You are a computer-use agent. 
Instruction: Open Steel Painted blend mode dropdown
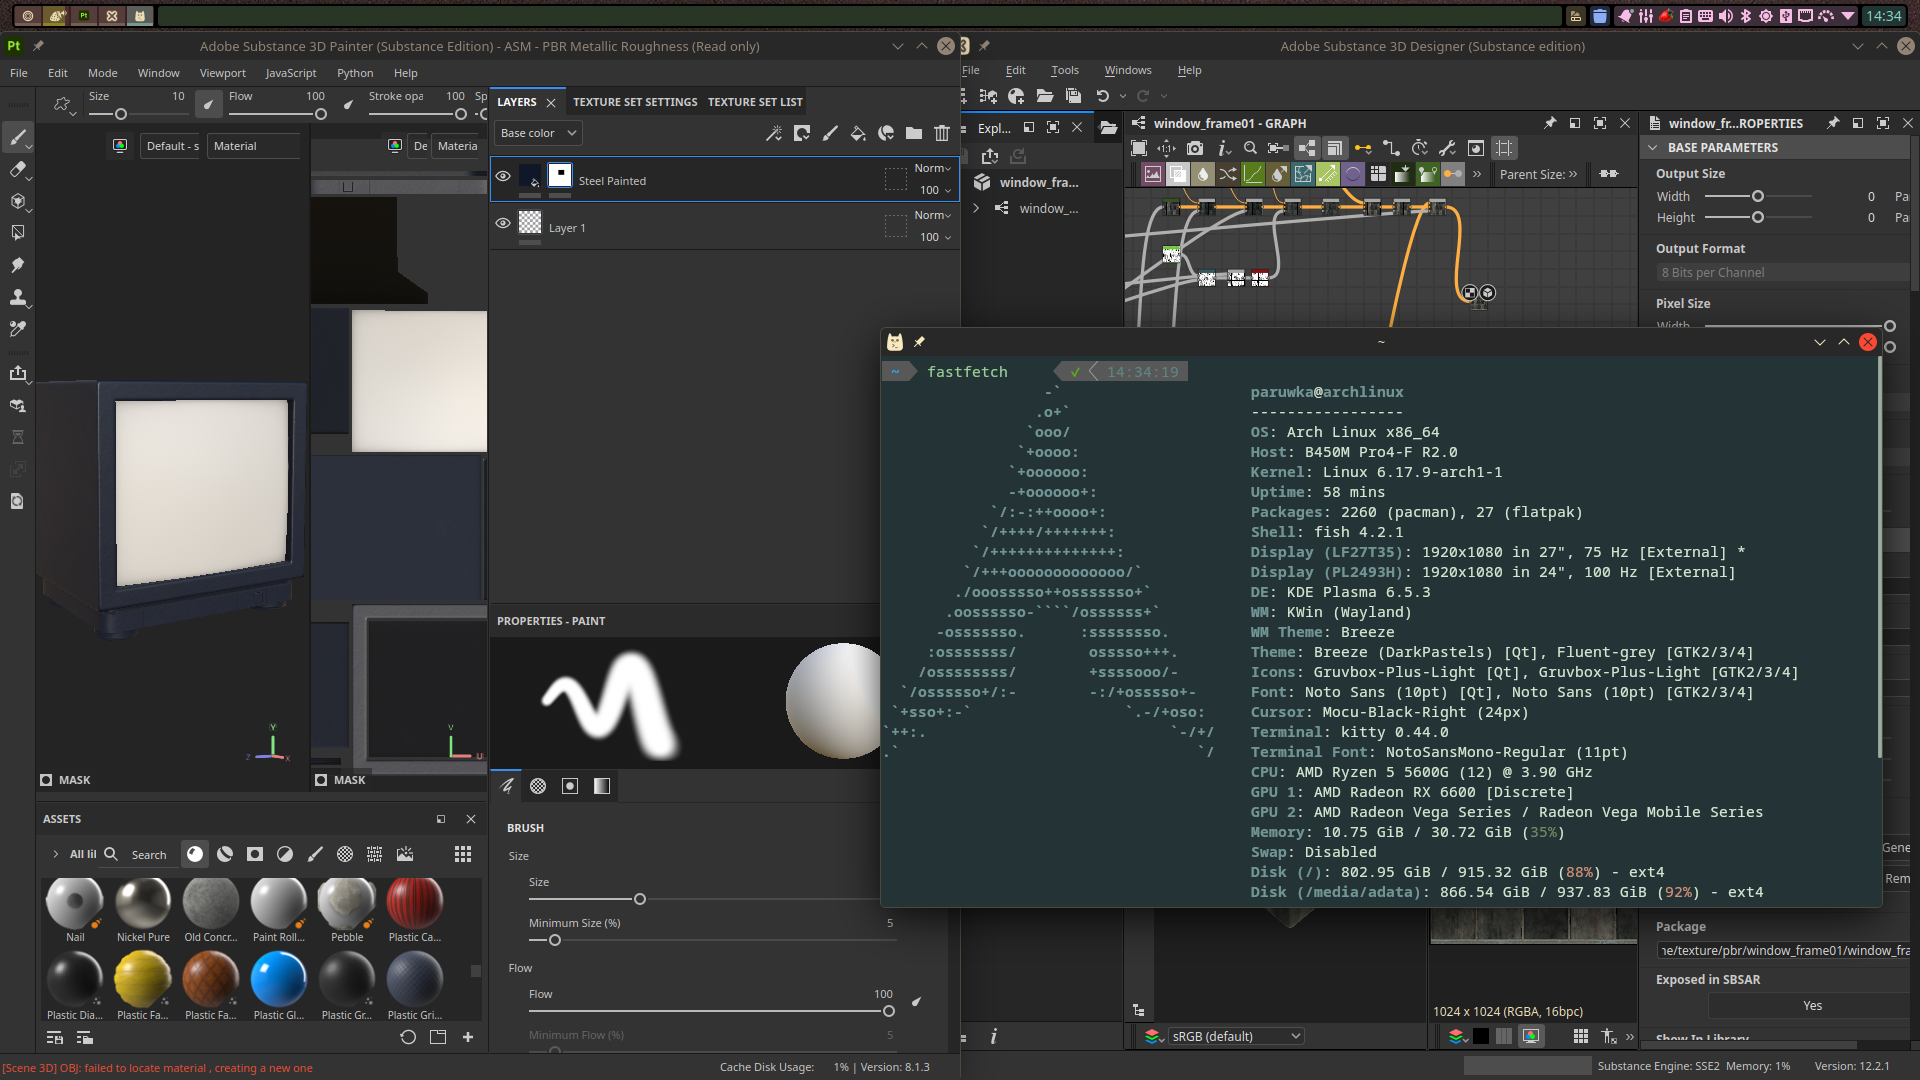(x=932, y=168)
